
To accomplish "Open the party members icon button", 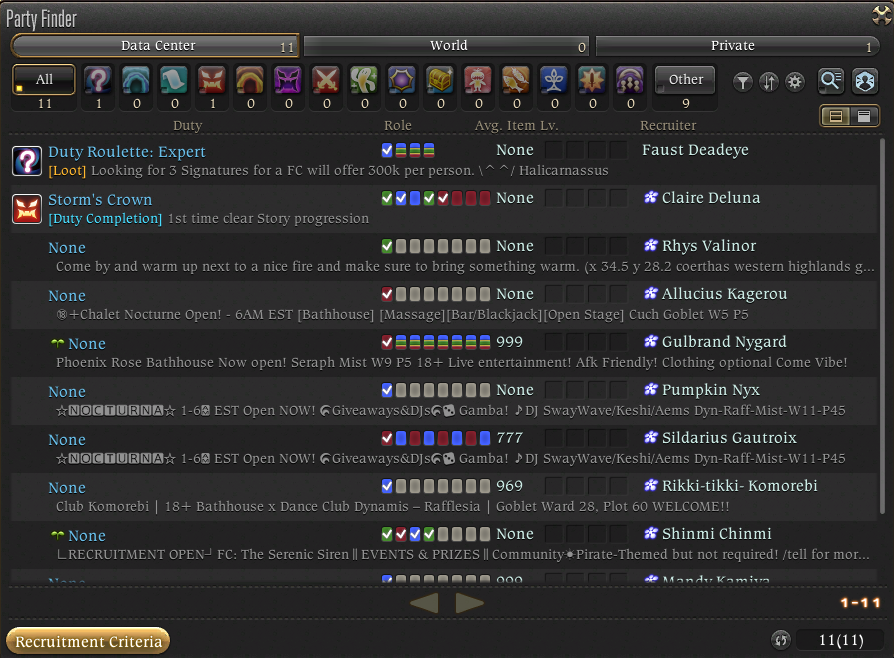I will point(865,81).
